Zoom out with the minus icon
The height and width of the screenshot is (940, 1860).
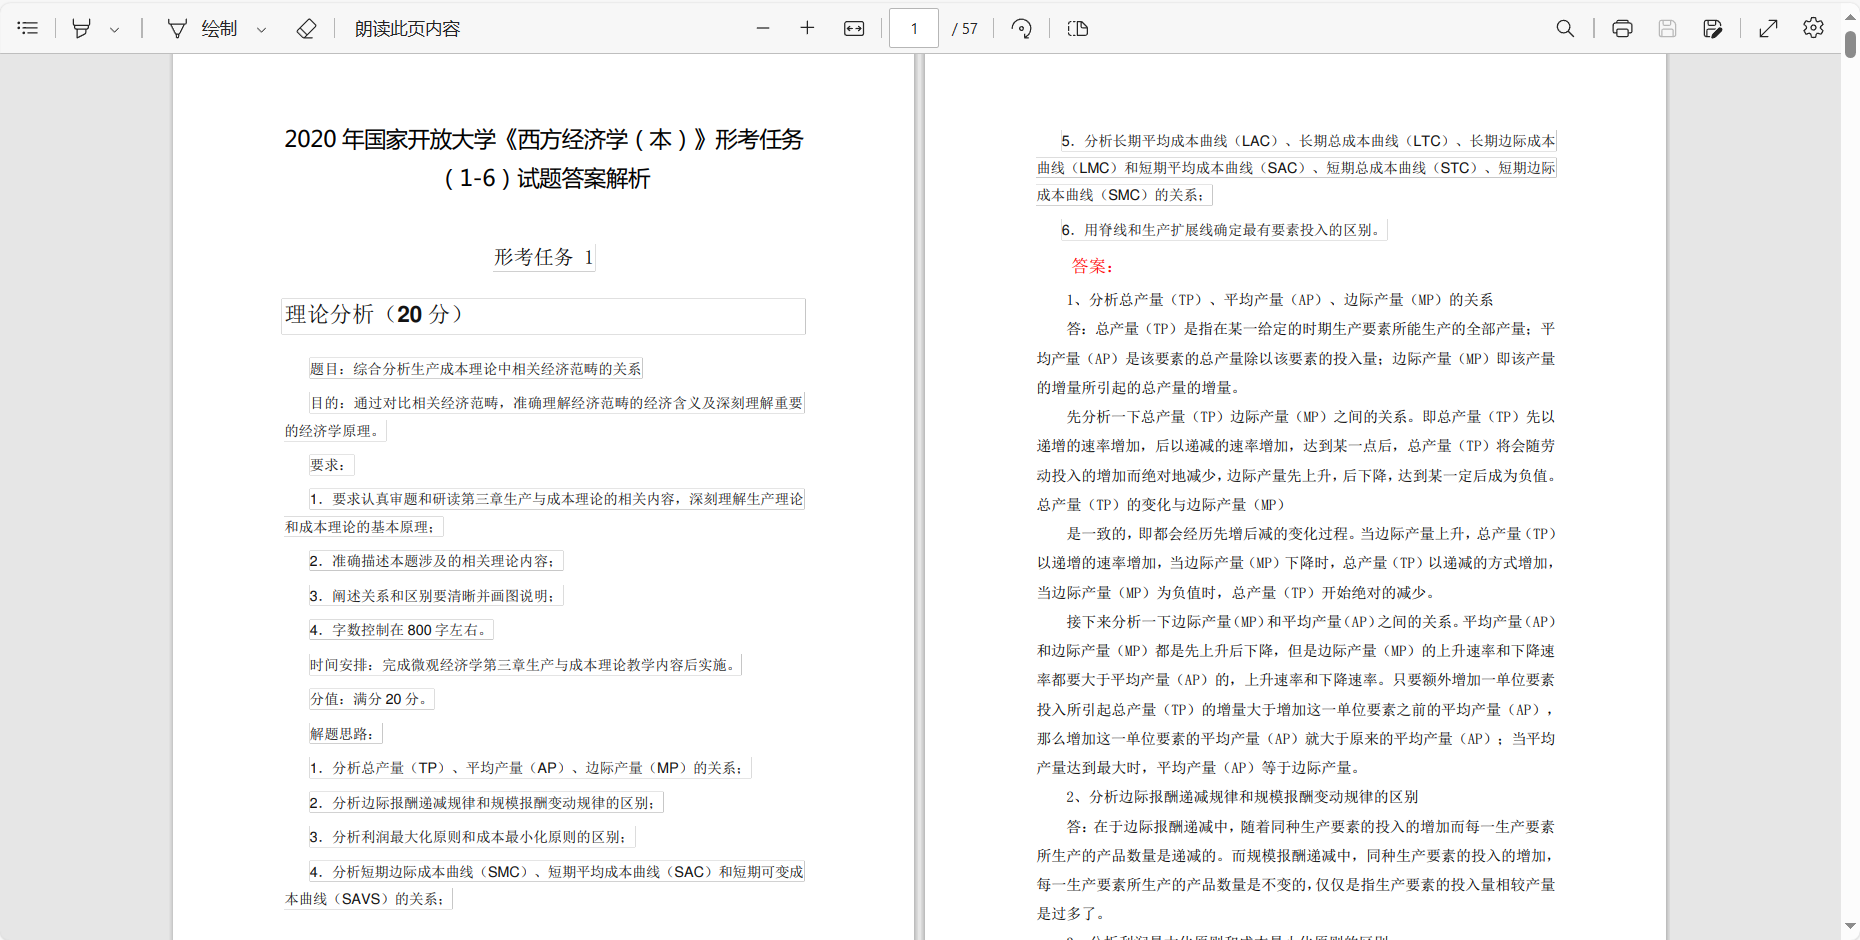tap(763, 28)
